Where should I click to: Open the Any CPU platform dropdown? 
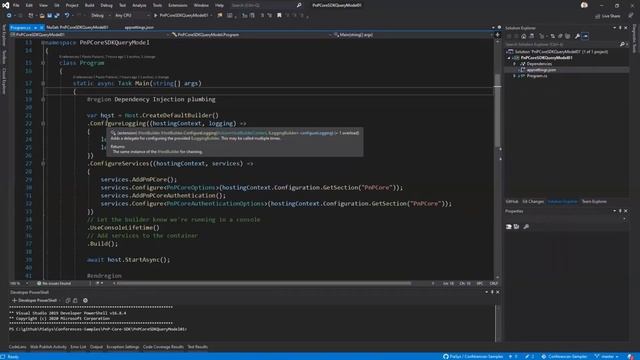coord(131,16)
